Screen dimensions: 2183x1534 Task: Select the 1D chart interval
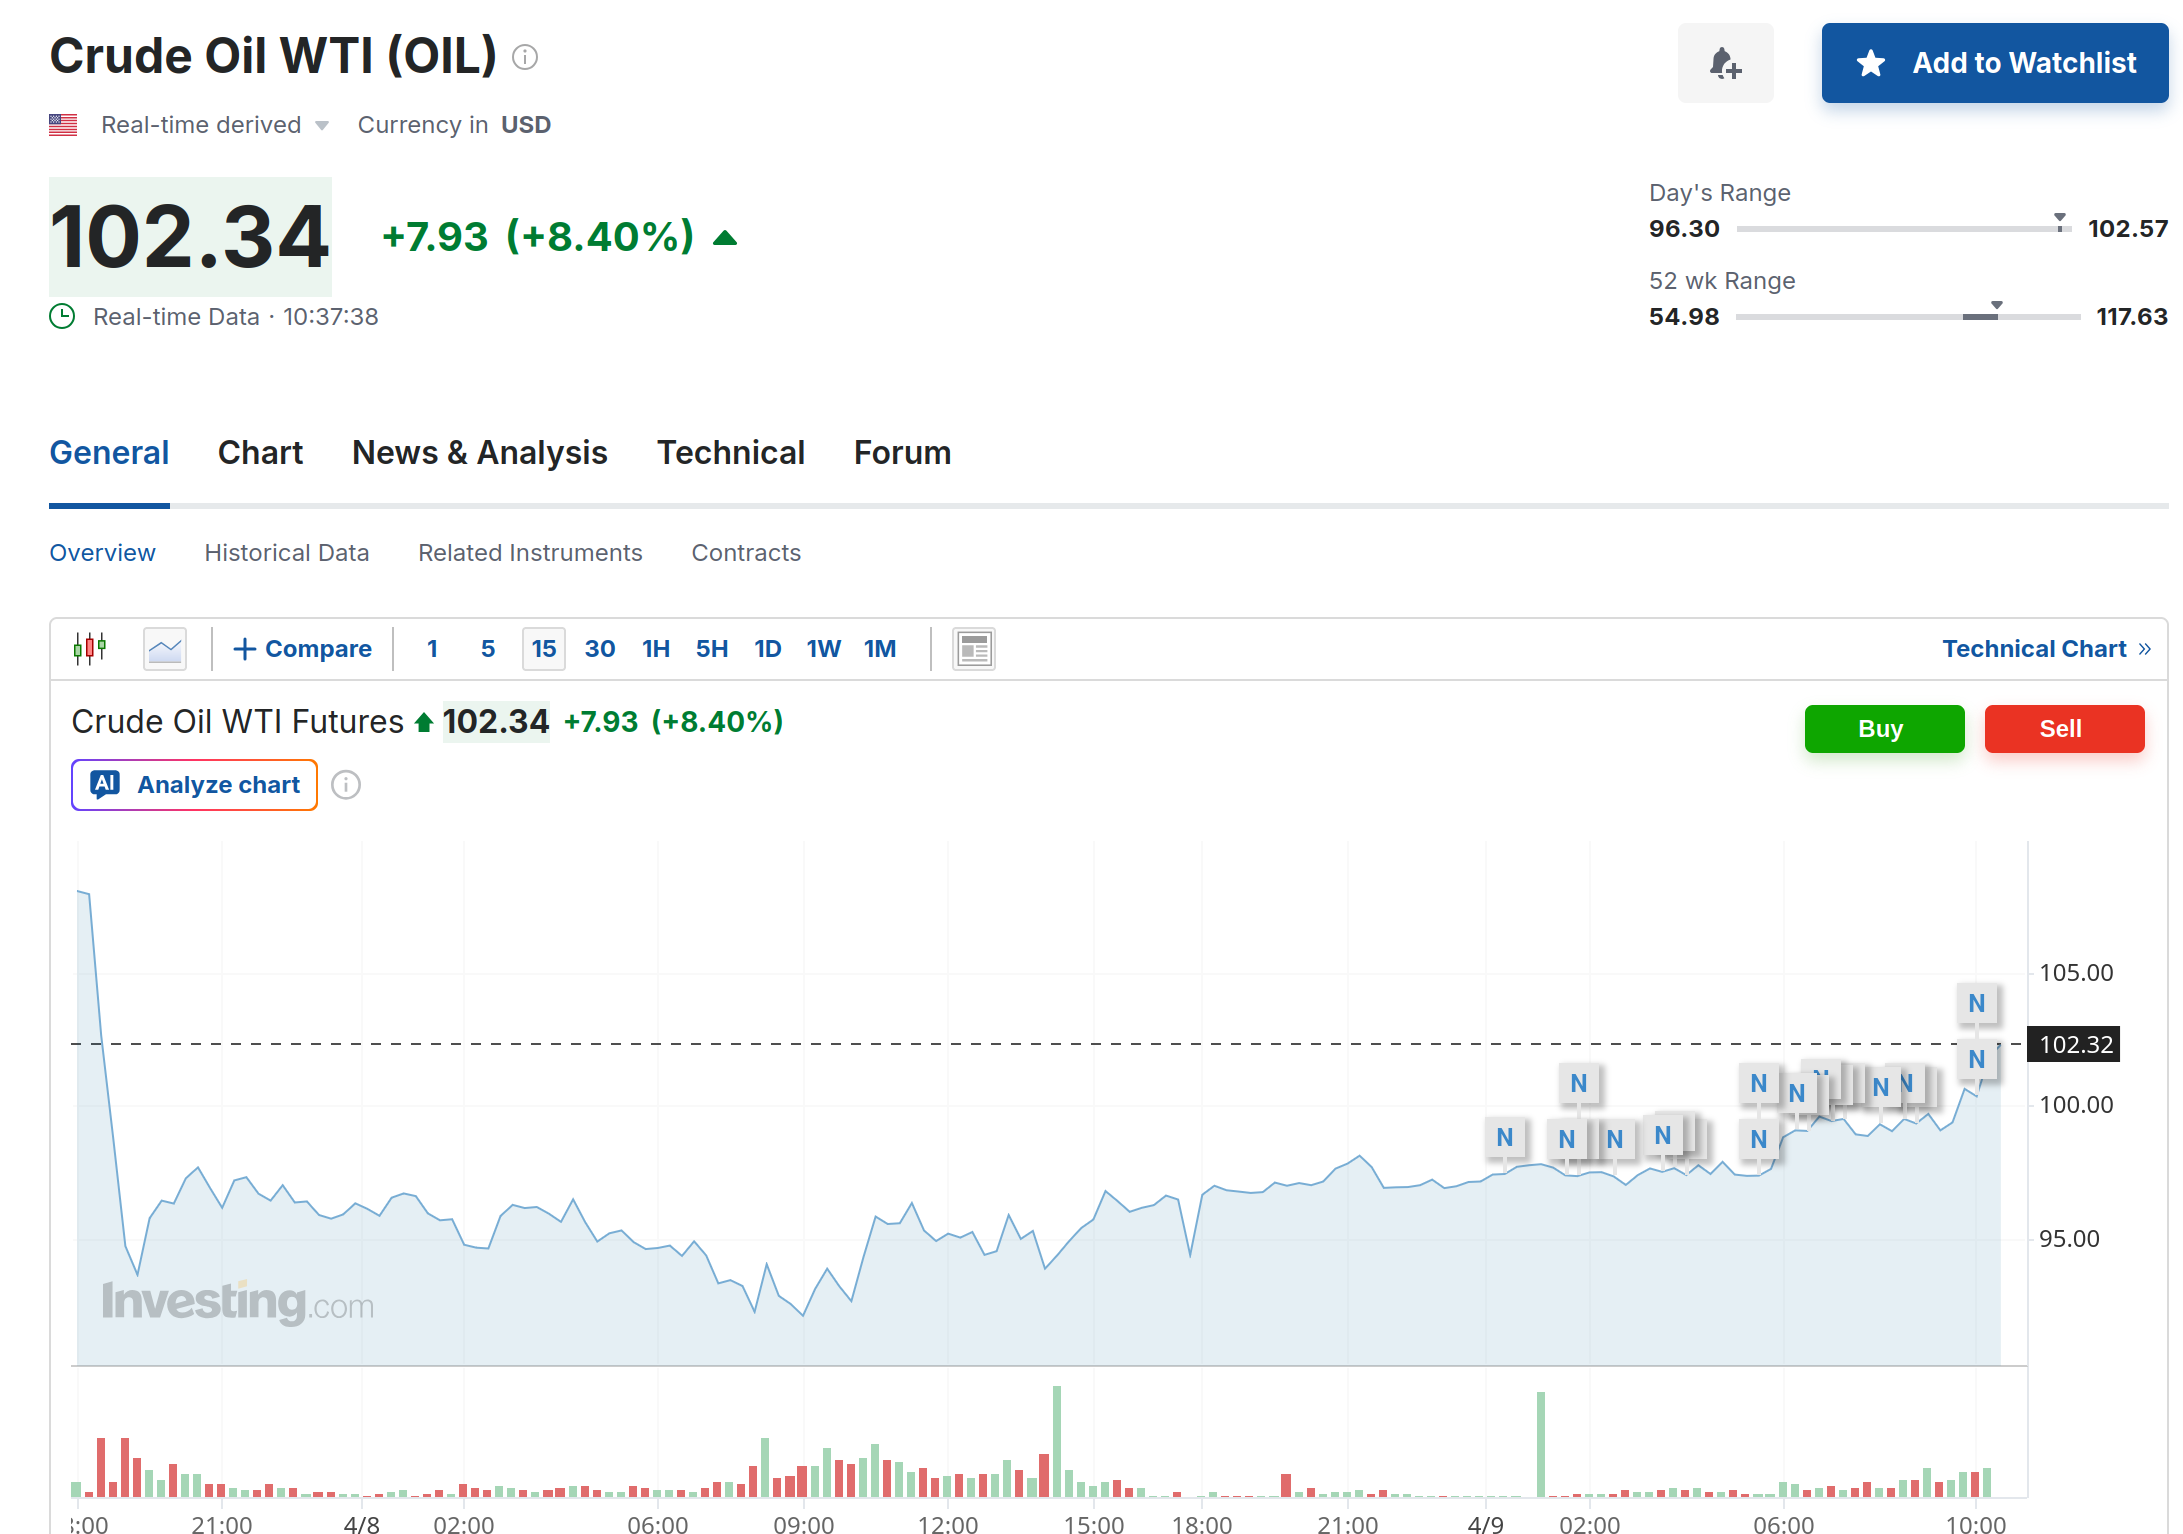pos(767,649)
